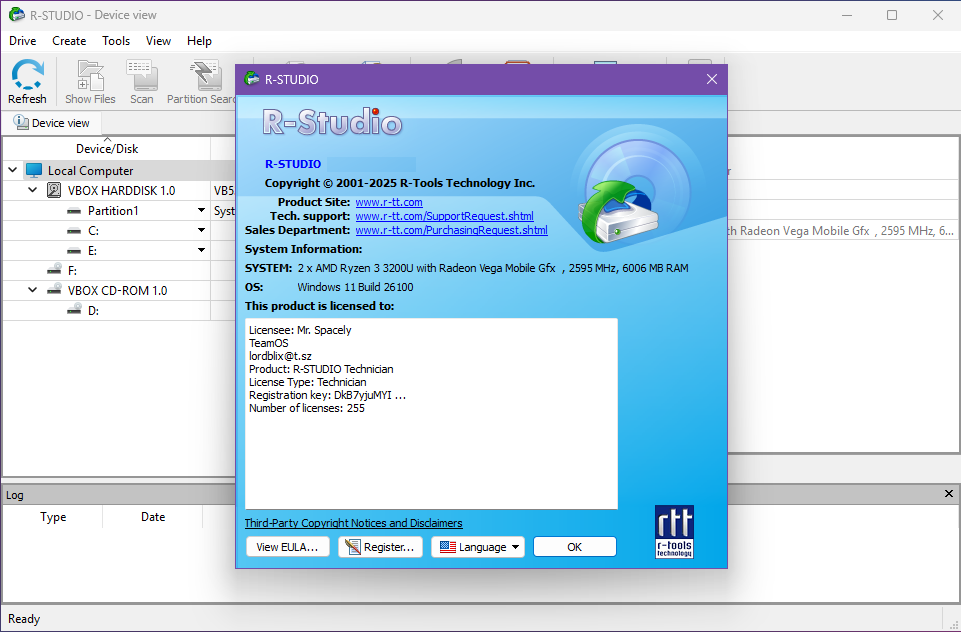Screen dimensions: 961x632
Task: Click the R-Studio title bar app icon in dialog
Action: [x=252, y=79]
